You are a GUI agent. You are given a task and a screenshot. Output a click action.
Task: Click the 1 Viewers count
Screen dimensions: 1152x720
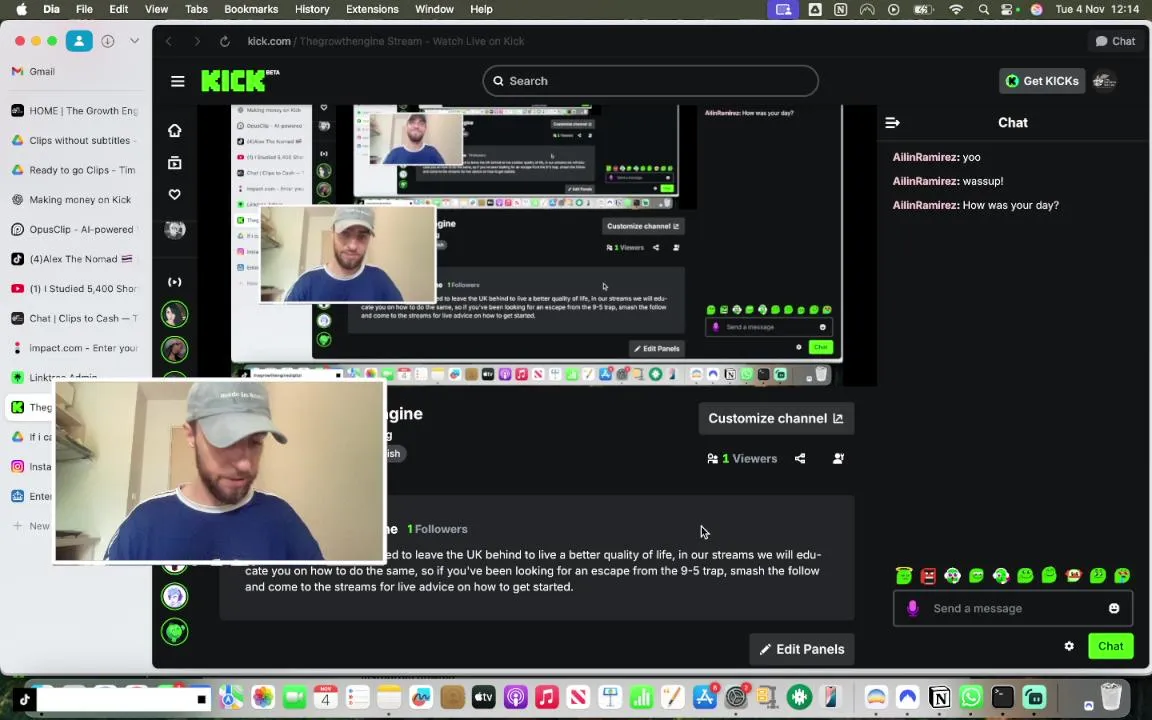(x=742, y=458)
